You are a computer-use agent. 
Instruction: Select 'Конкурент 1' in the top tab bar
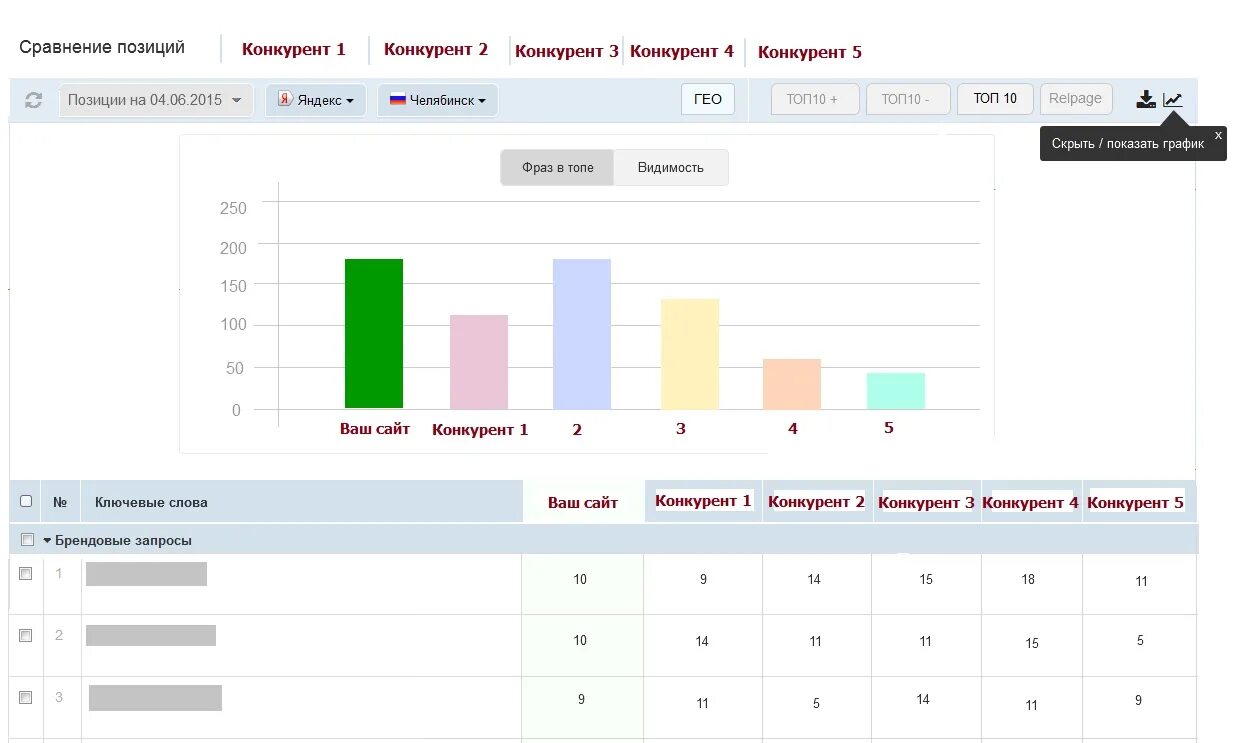294,49
